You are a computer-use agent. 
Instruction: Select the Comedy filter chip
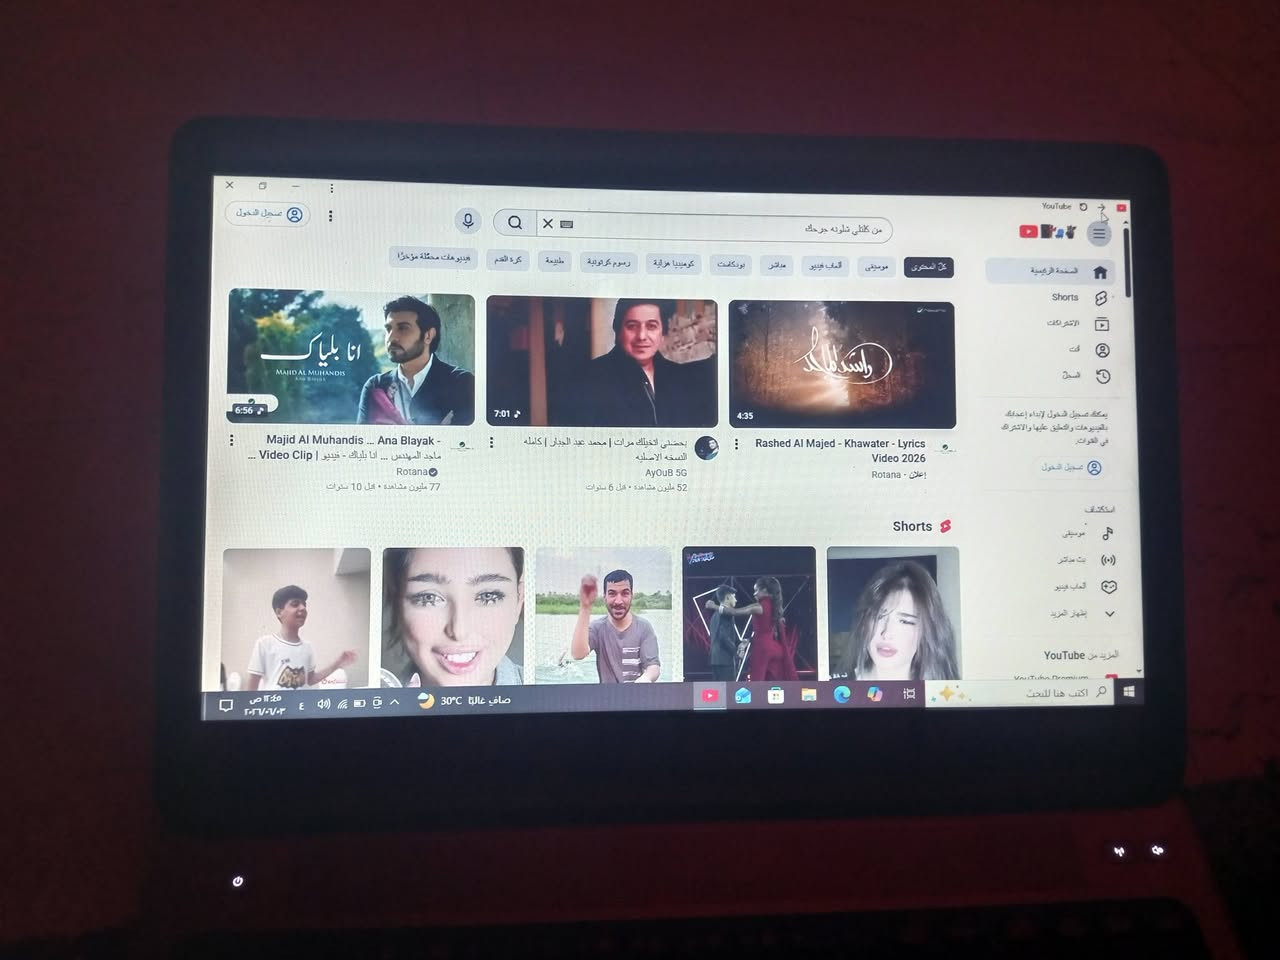(x=673, y=263)
